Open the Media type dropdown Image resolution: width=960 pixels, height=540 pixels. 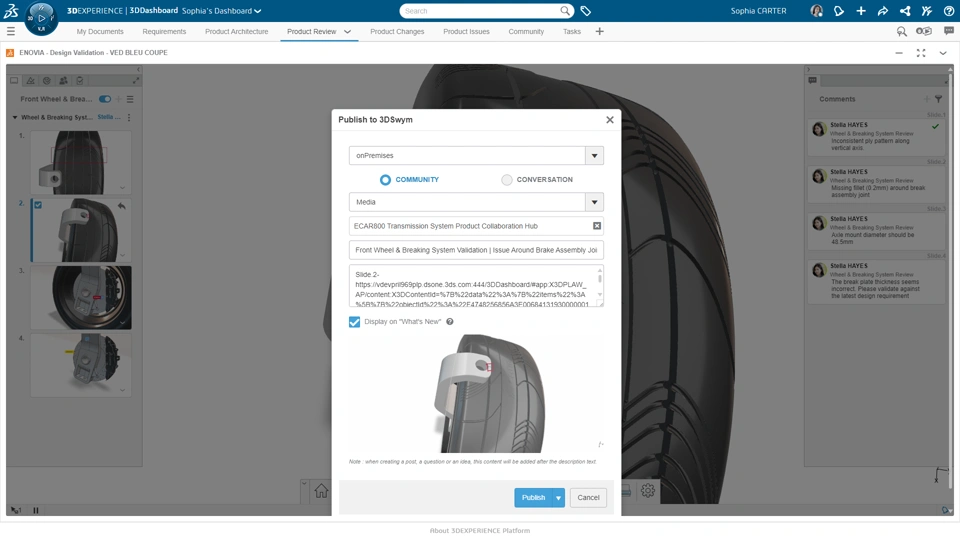[594, 202]
